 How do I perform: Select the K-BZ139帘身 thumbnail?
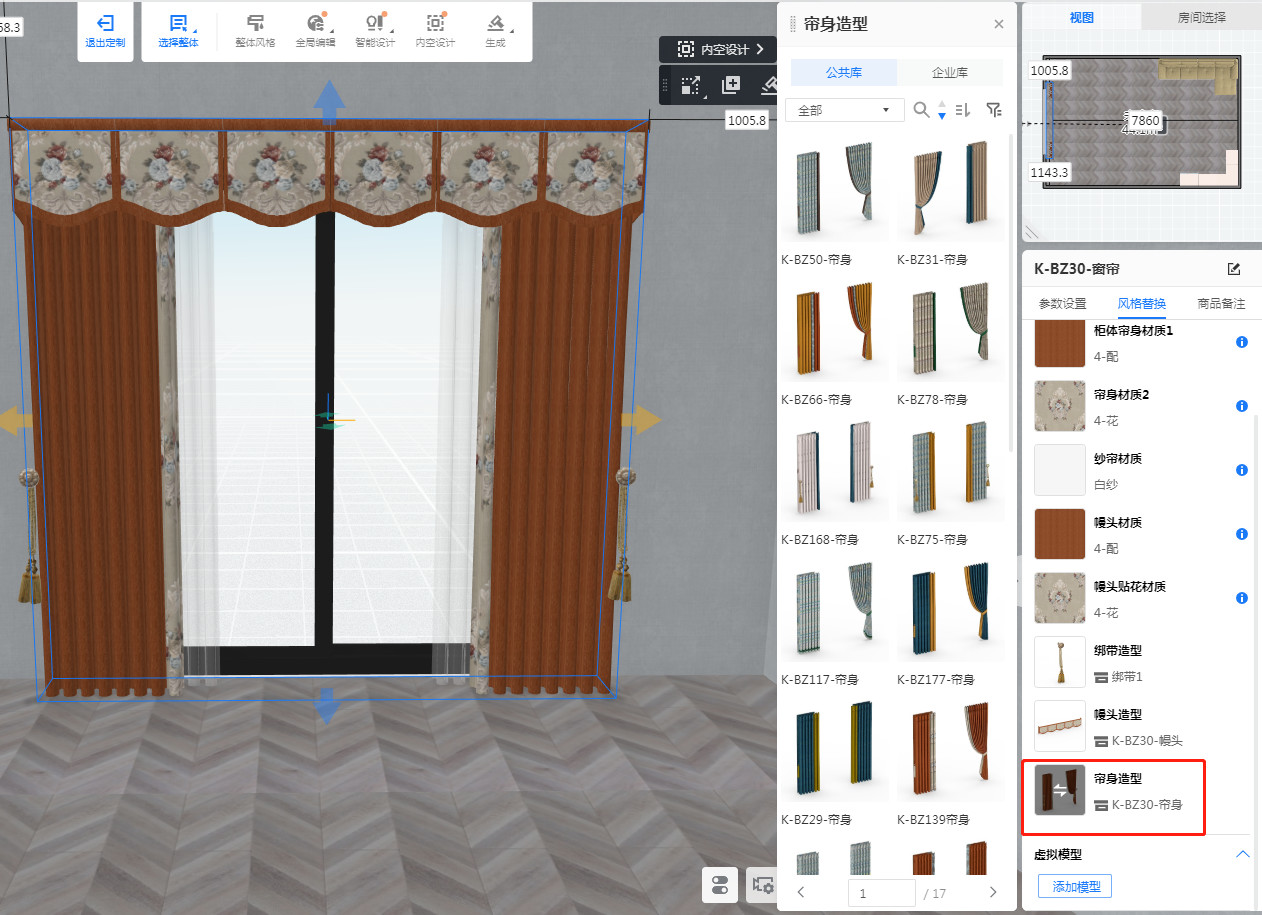pyautogui.click(x=950, y=746)
